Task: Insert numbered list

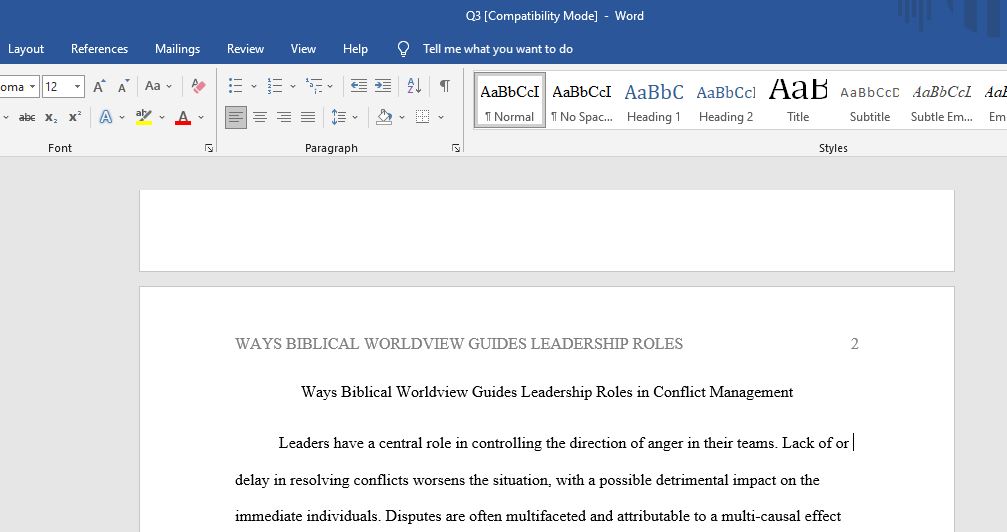Action: (275, 85)
